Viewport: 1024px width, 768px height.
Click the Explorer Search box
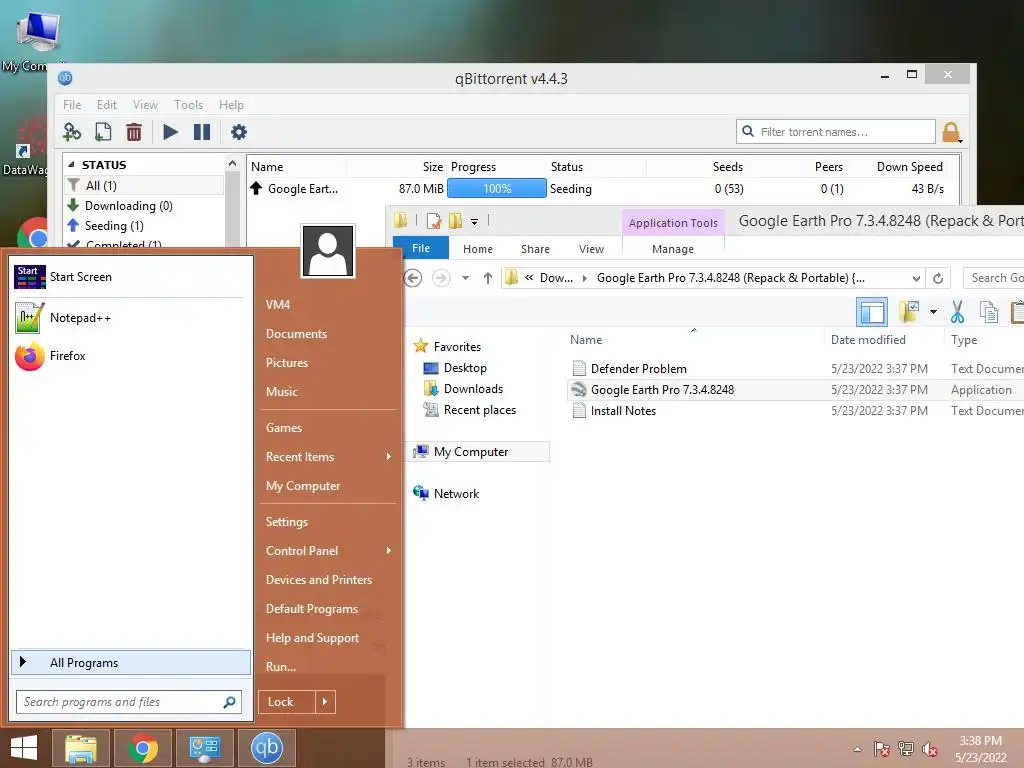point(995,278)
